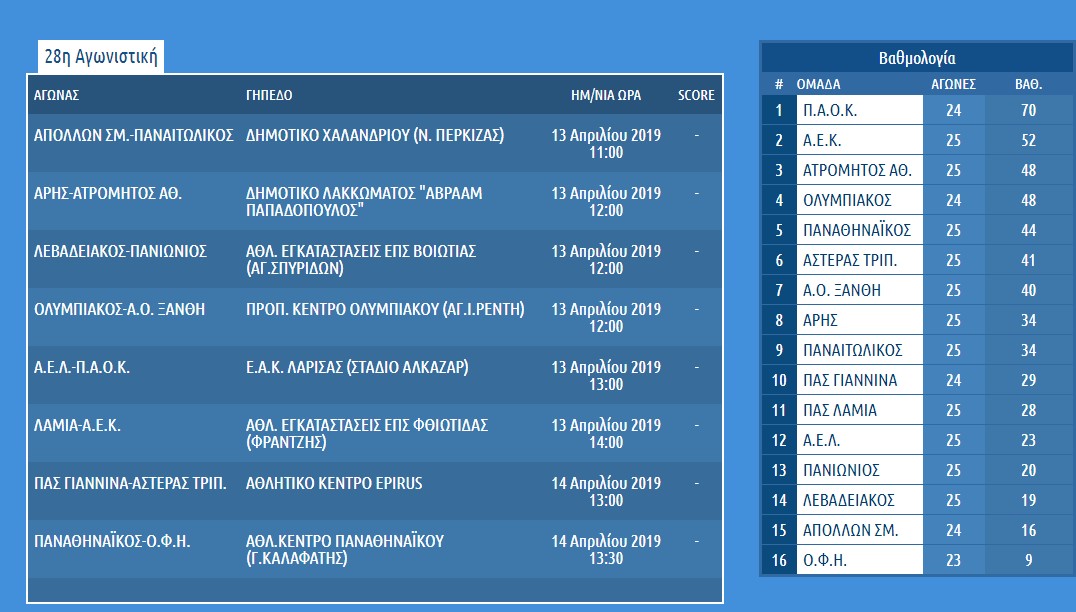The height and width of the screenshot is (612, 1076).
Task: Select match ΑΡΗΣ-ΑΤΡΟΜΗΤΟΣ ΑΘ.
Action: pos(108,193)
